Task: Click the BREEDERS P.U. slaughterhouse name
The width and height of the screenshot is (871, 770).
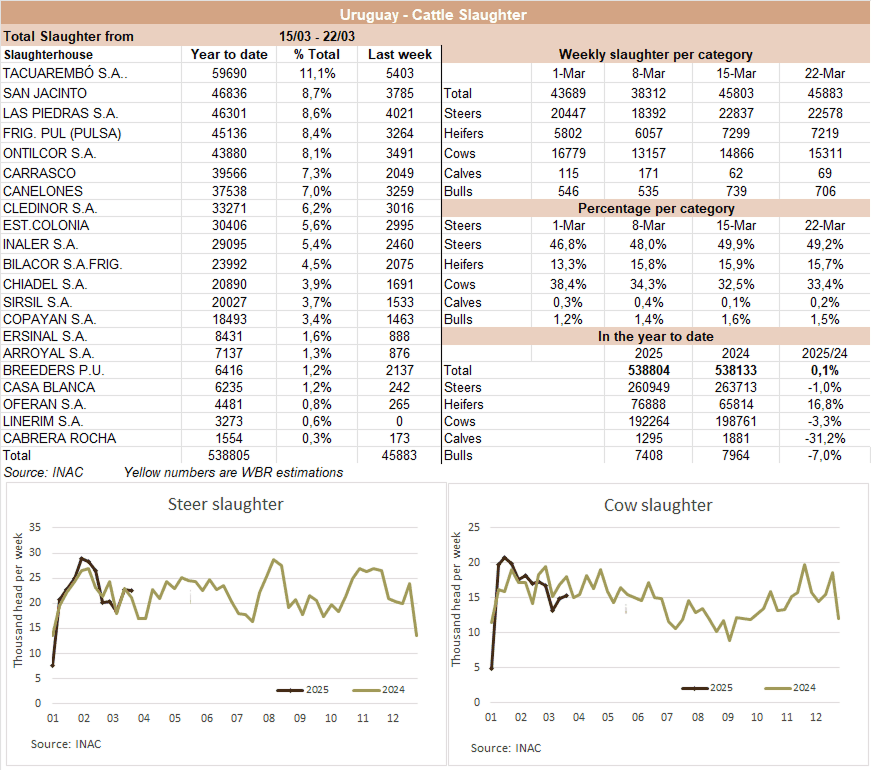Action: [48, 370]
